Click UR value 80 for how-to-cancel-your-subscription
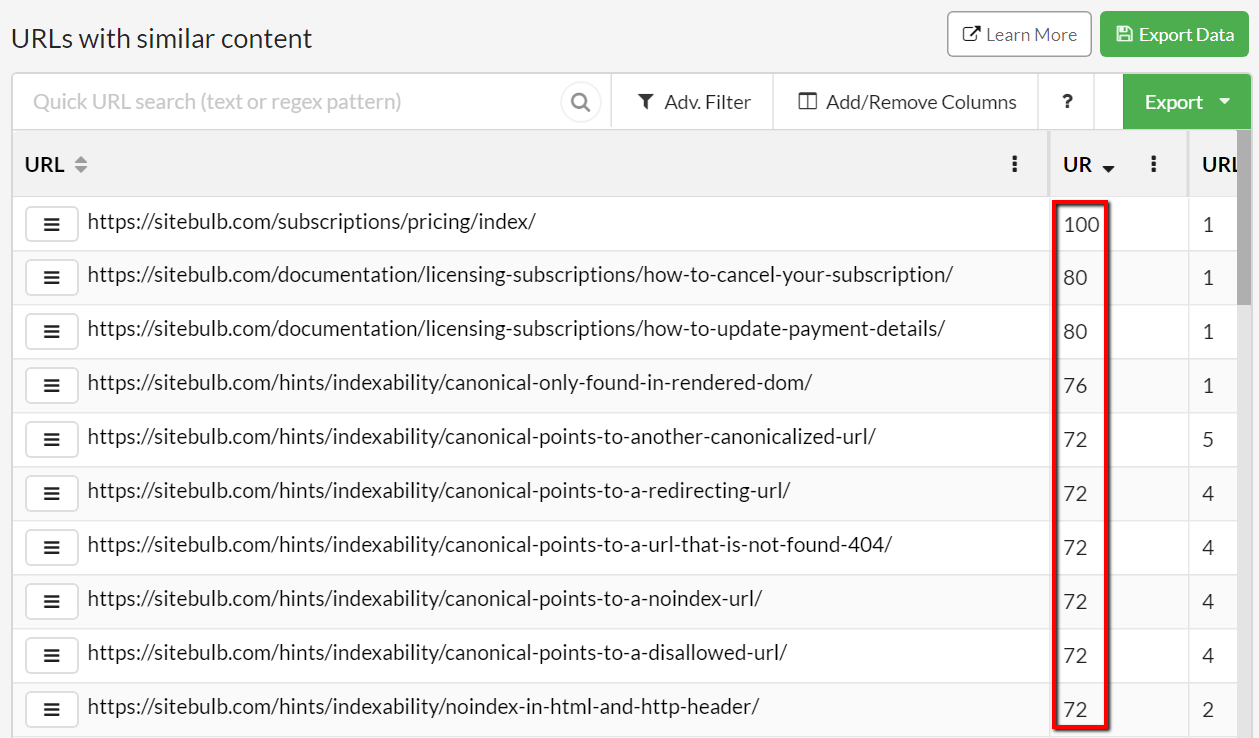1259x738 pixels. [x=1075, y=279]
